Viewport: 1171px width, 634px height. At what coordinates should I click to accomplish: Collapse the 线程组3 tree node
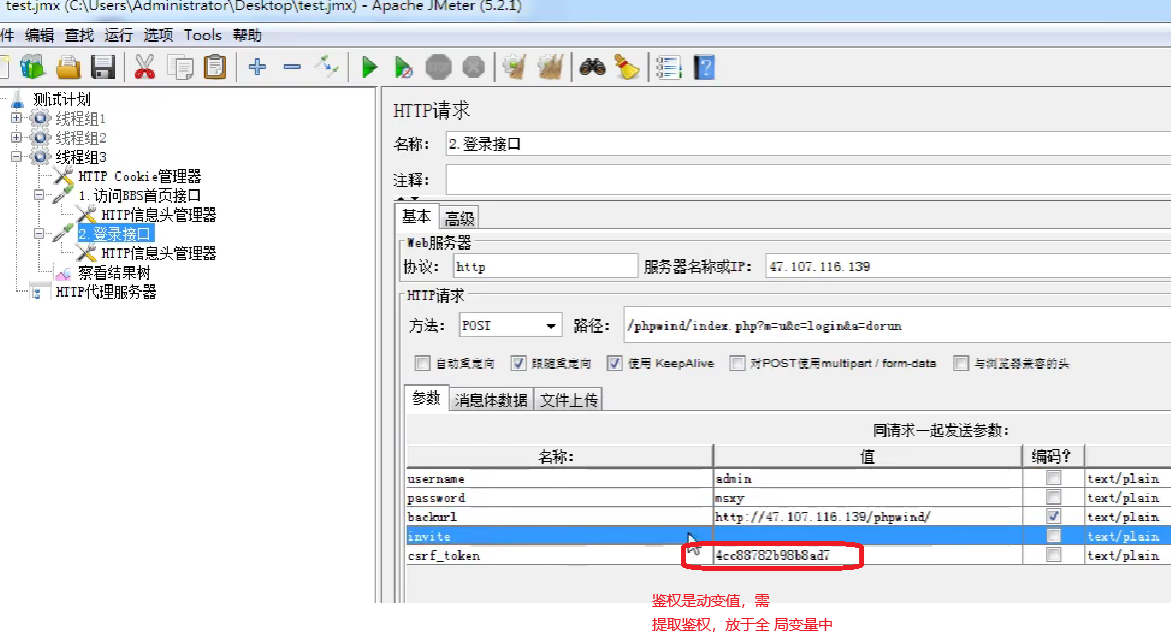click(x=16, y=157)
